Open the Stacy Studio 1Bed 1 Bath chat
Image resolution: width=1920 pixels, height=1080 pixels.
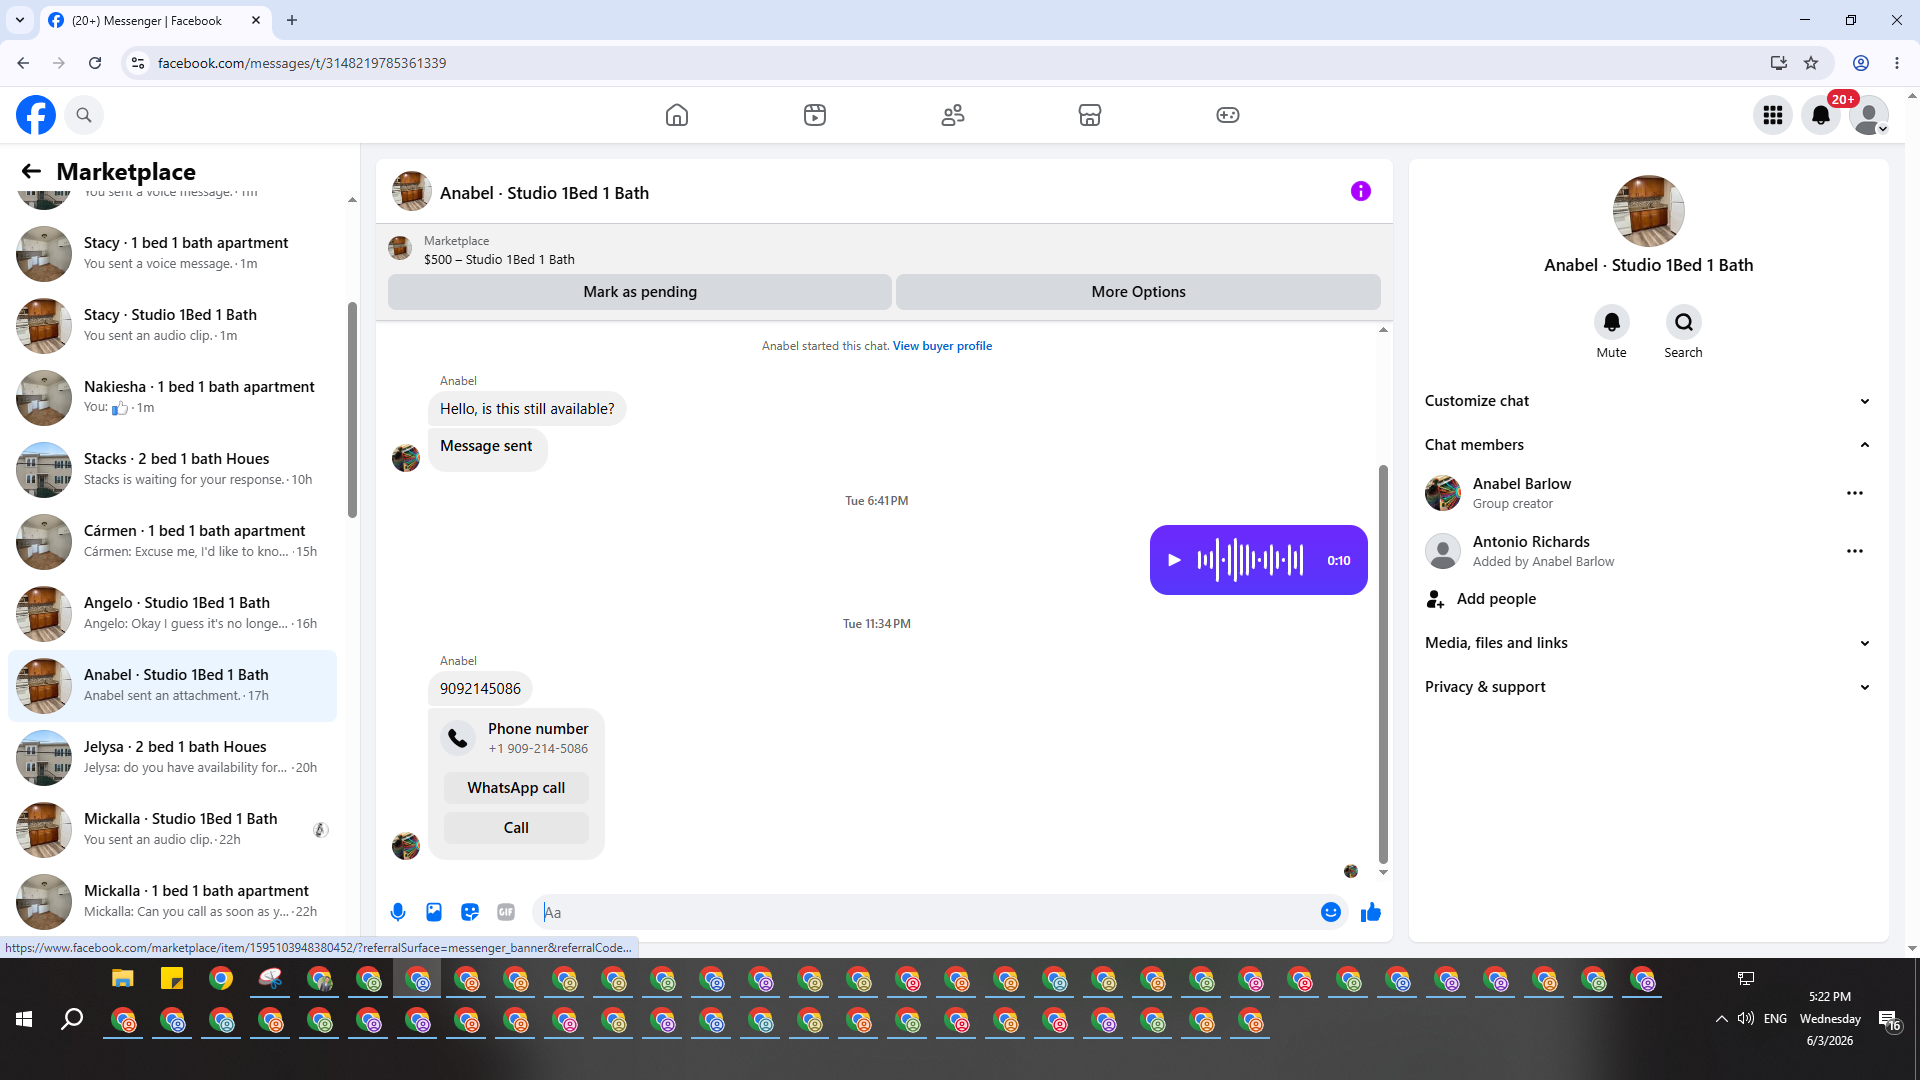point(172,325)
